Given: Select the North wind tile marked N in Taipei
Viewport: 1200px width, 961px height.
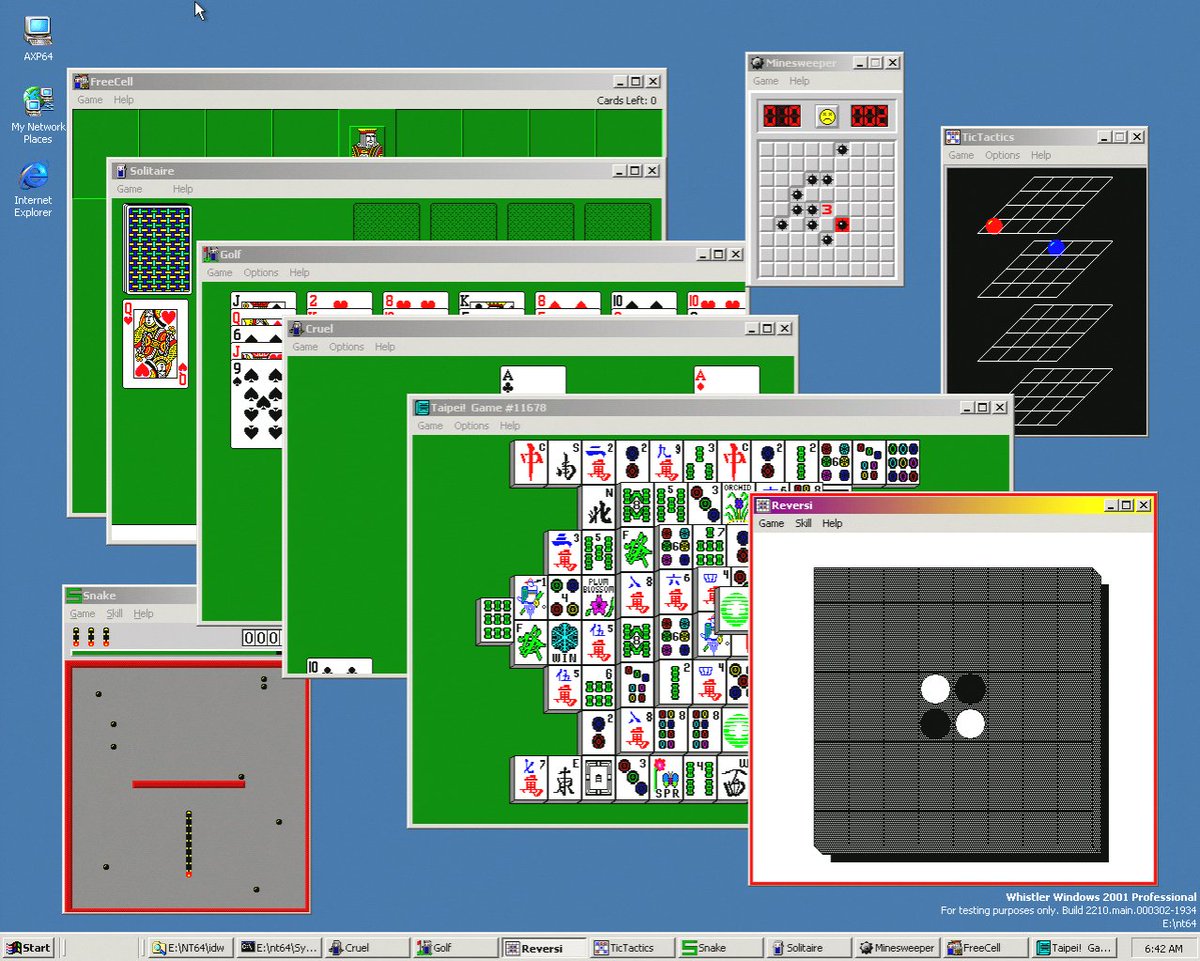Looking at the screenshot, I should (599, 507).
